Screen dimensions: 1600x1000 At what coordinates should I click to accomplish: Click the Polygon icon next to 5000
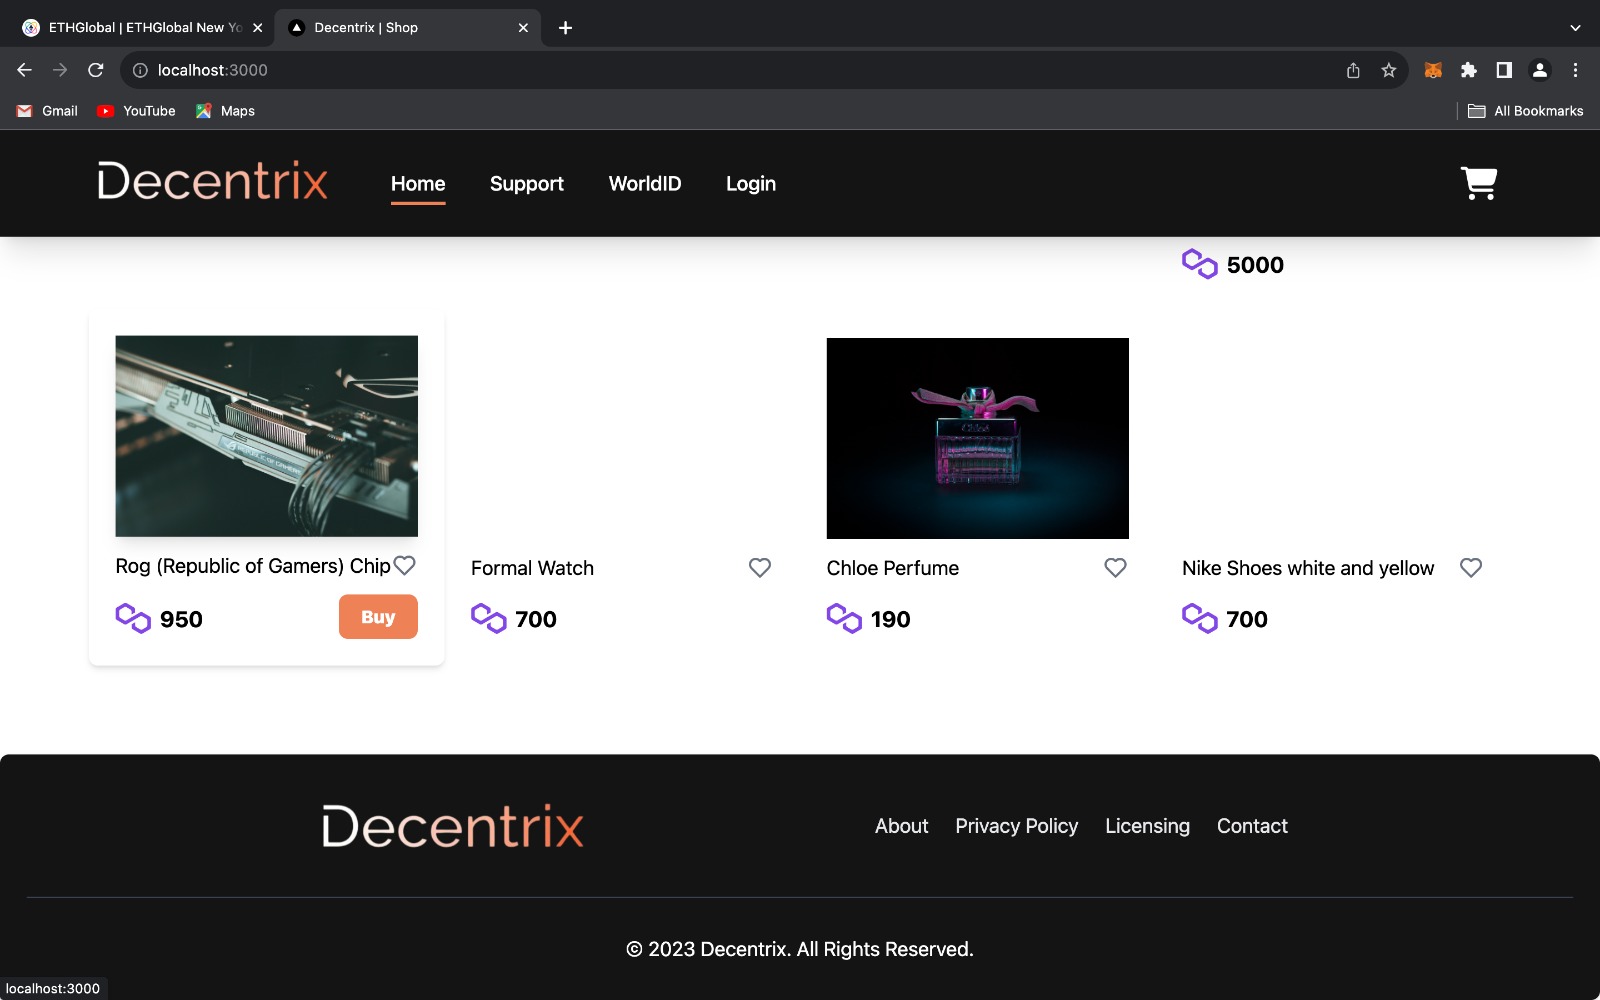coord(1199,264)
